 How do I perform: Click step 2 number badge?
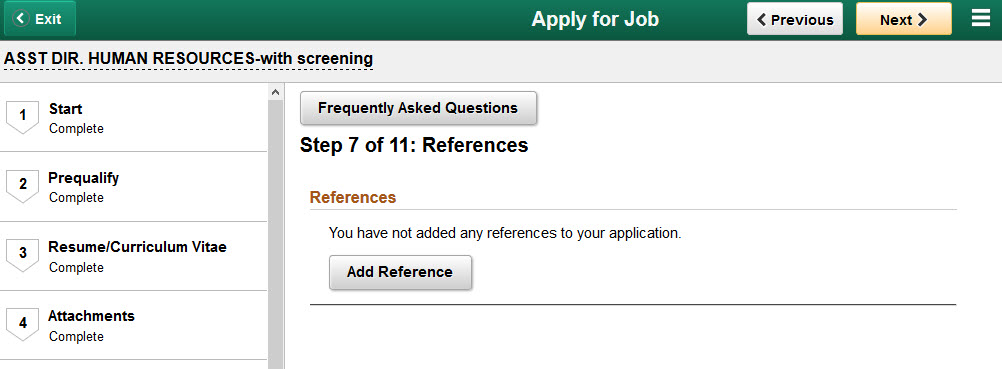pyautogui.click(x=23, y=185)
